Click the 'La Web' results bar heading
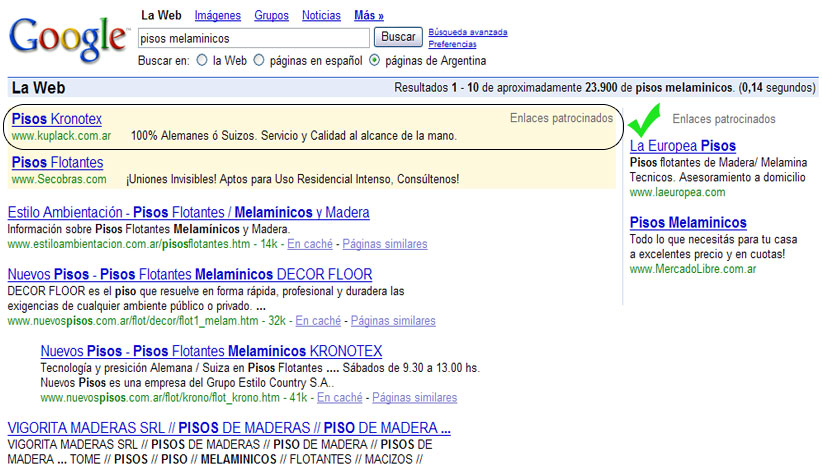Image resolution: width=822 pixels, height=464 pixels. point(38,88)
